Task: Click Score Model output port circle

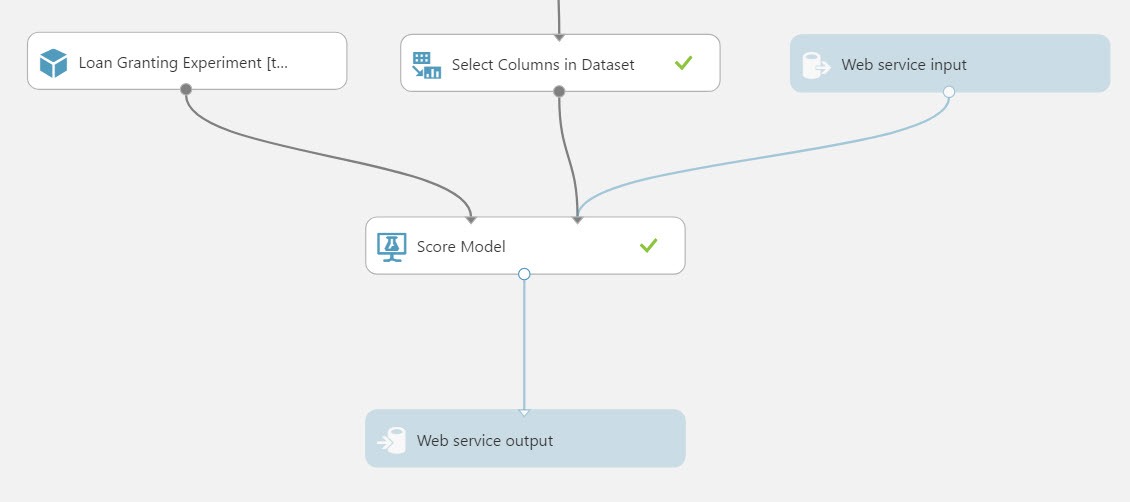Action: coord(524,274)
